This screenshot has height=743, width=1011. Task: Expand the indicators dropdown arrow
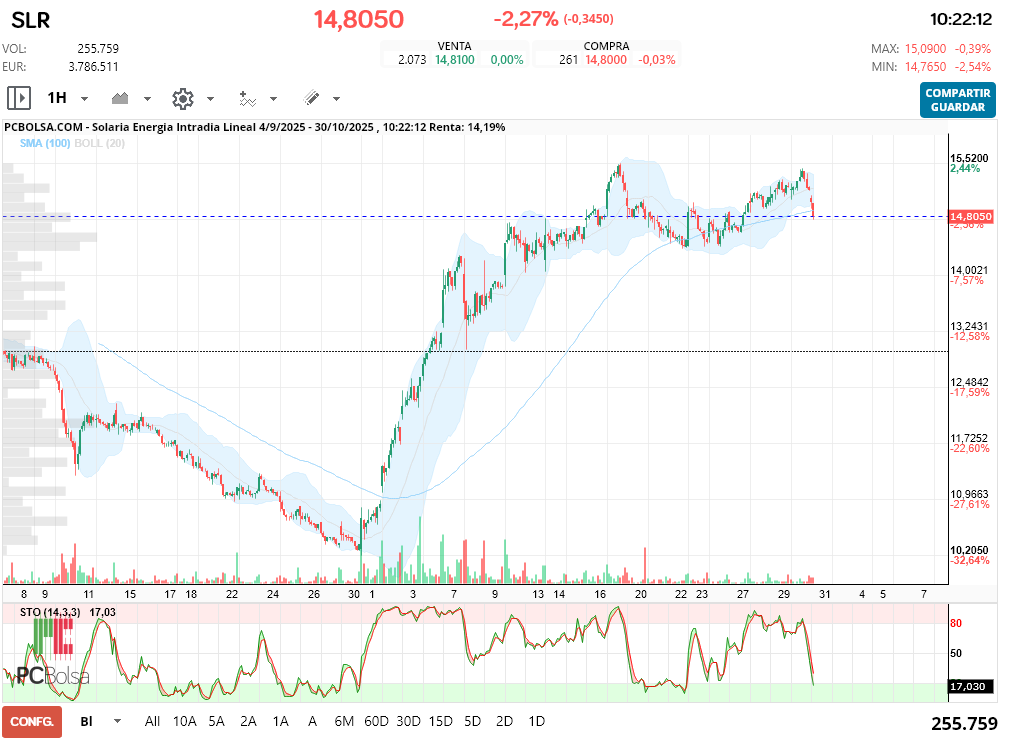click(273, 99)
